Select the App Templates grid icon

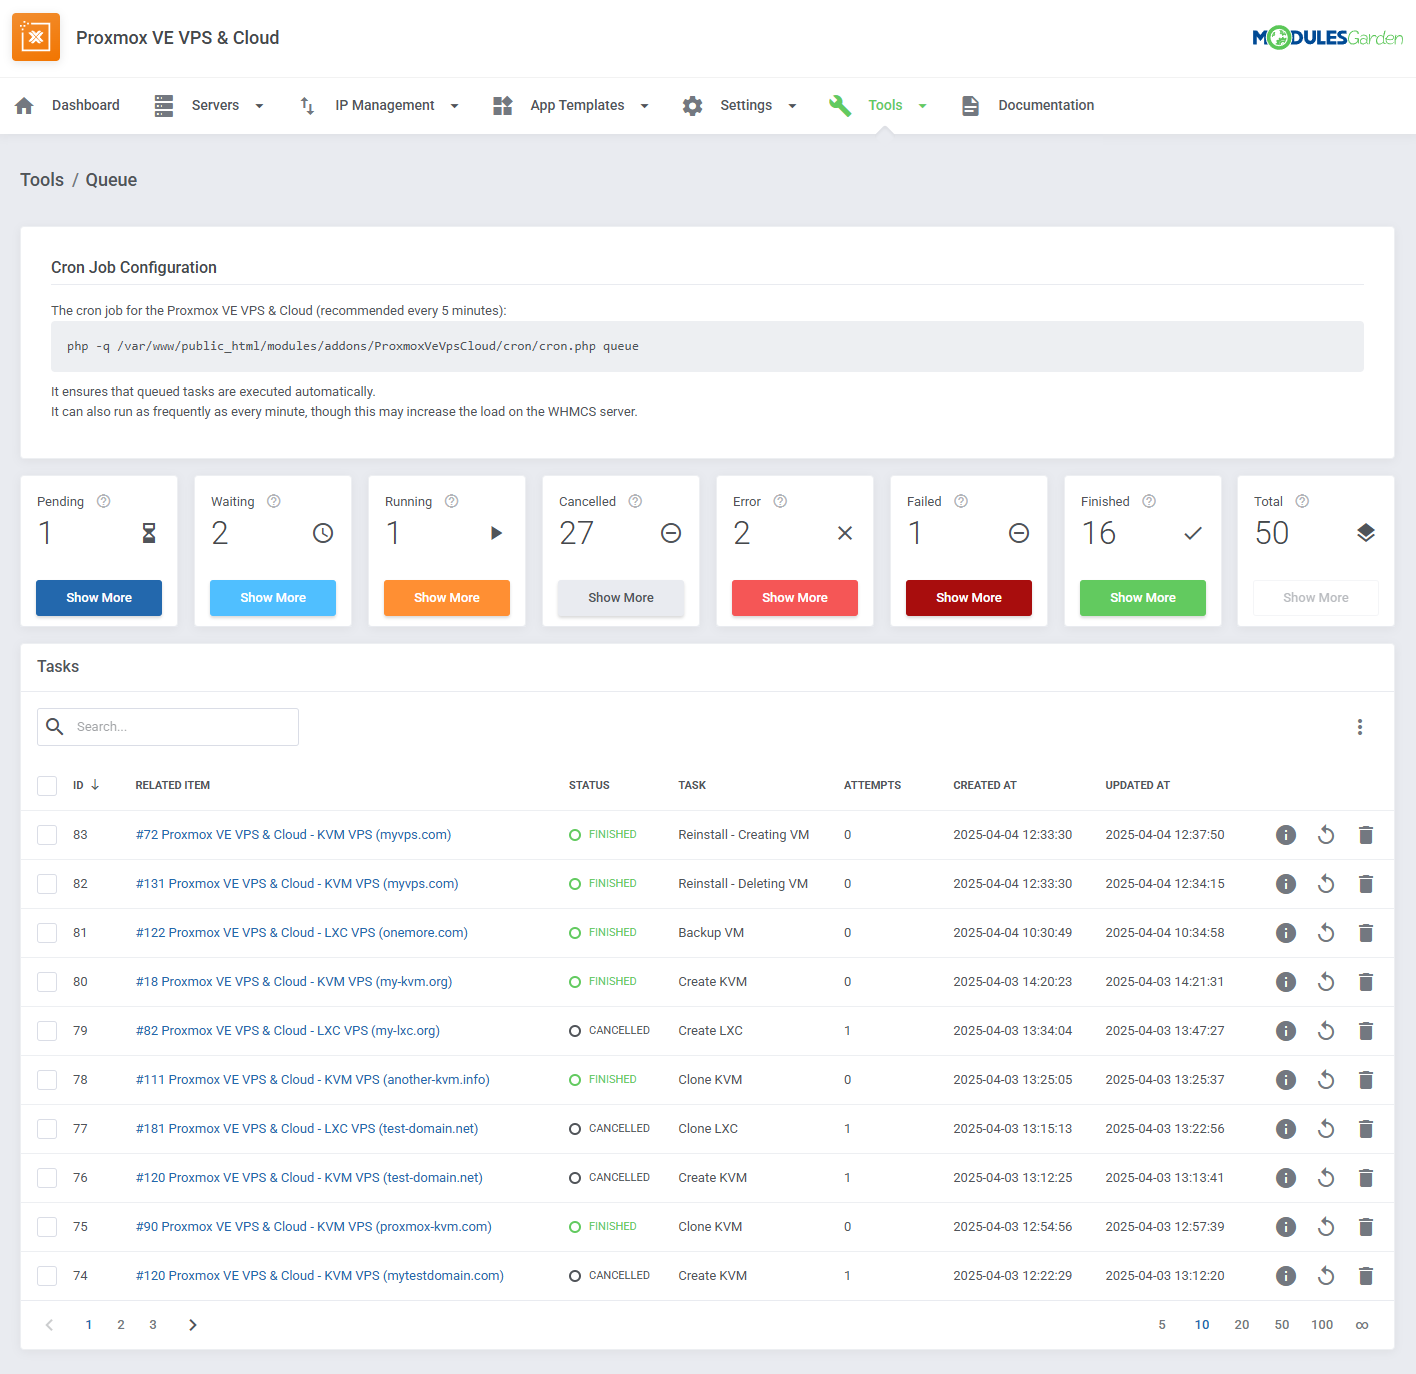click(502, 105)
